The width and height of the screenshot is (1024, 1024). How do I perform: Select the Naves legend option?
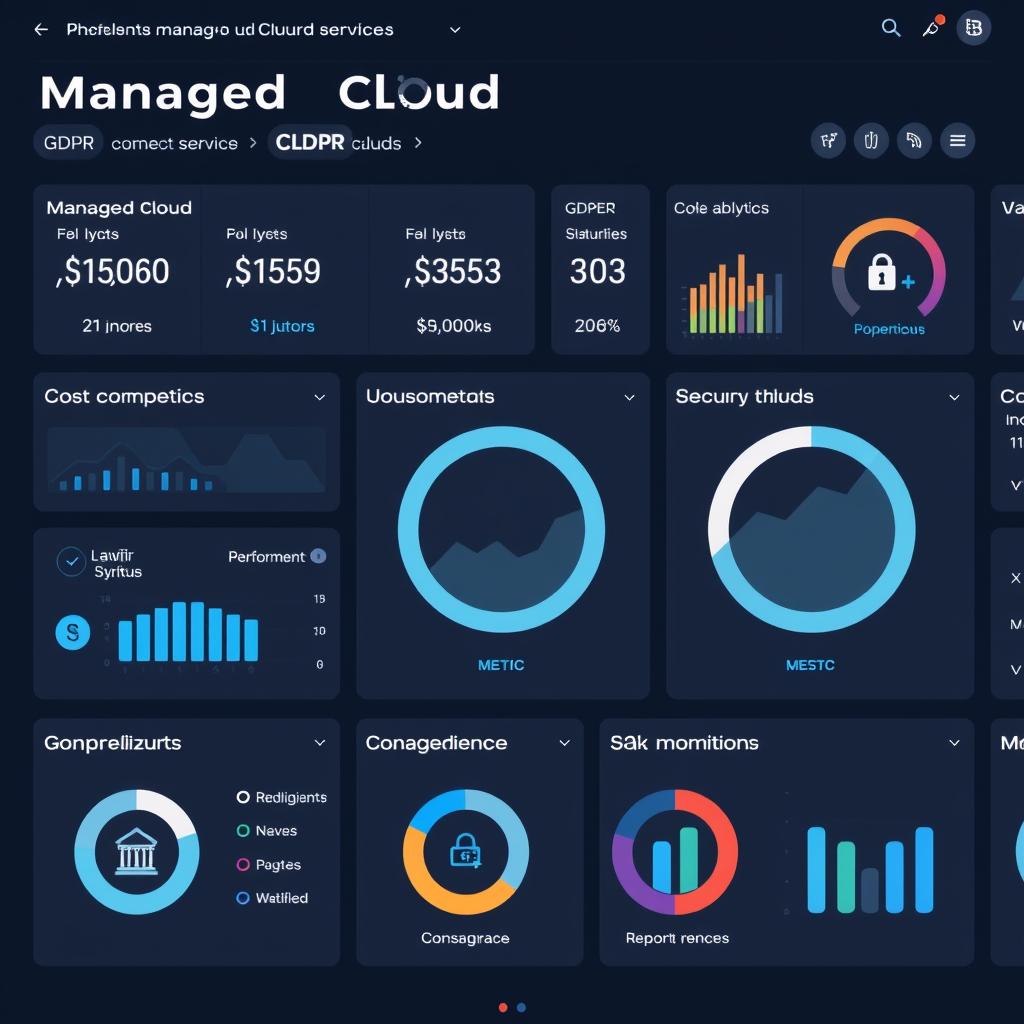(241, 830)
